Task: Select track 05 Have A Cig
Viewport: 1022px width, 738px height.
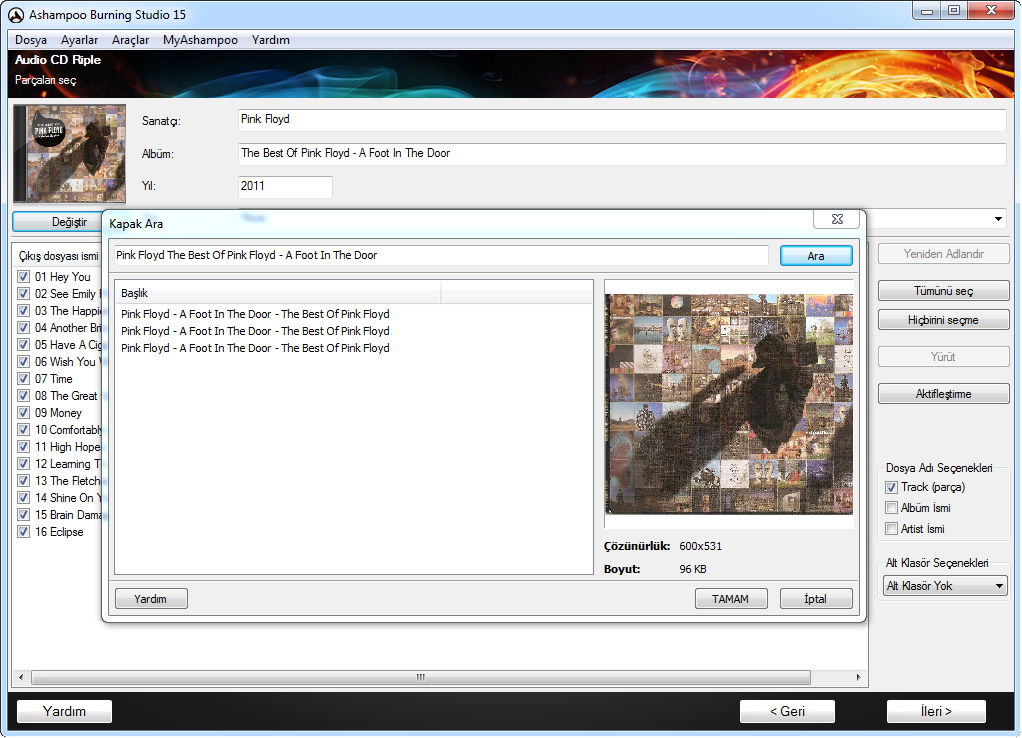Action: tap(68, 344)
